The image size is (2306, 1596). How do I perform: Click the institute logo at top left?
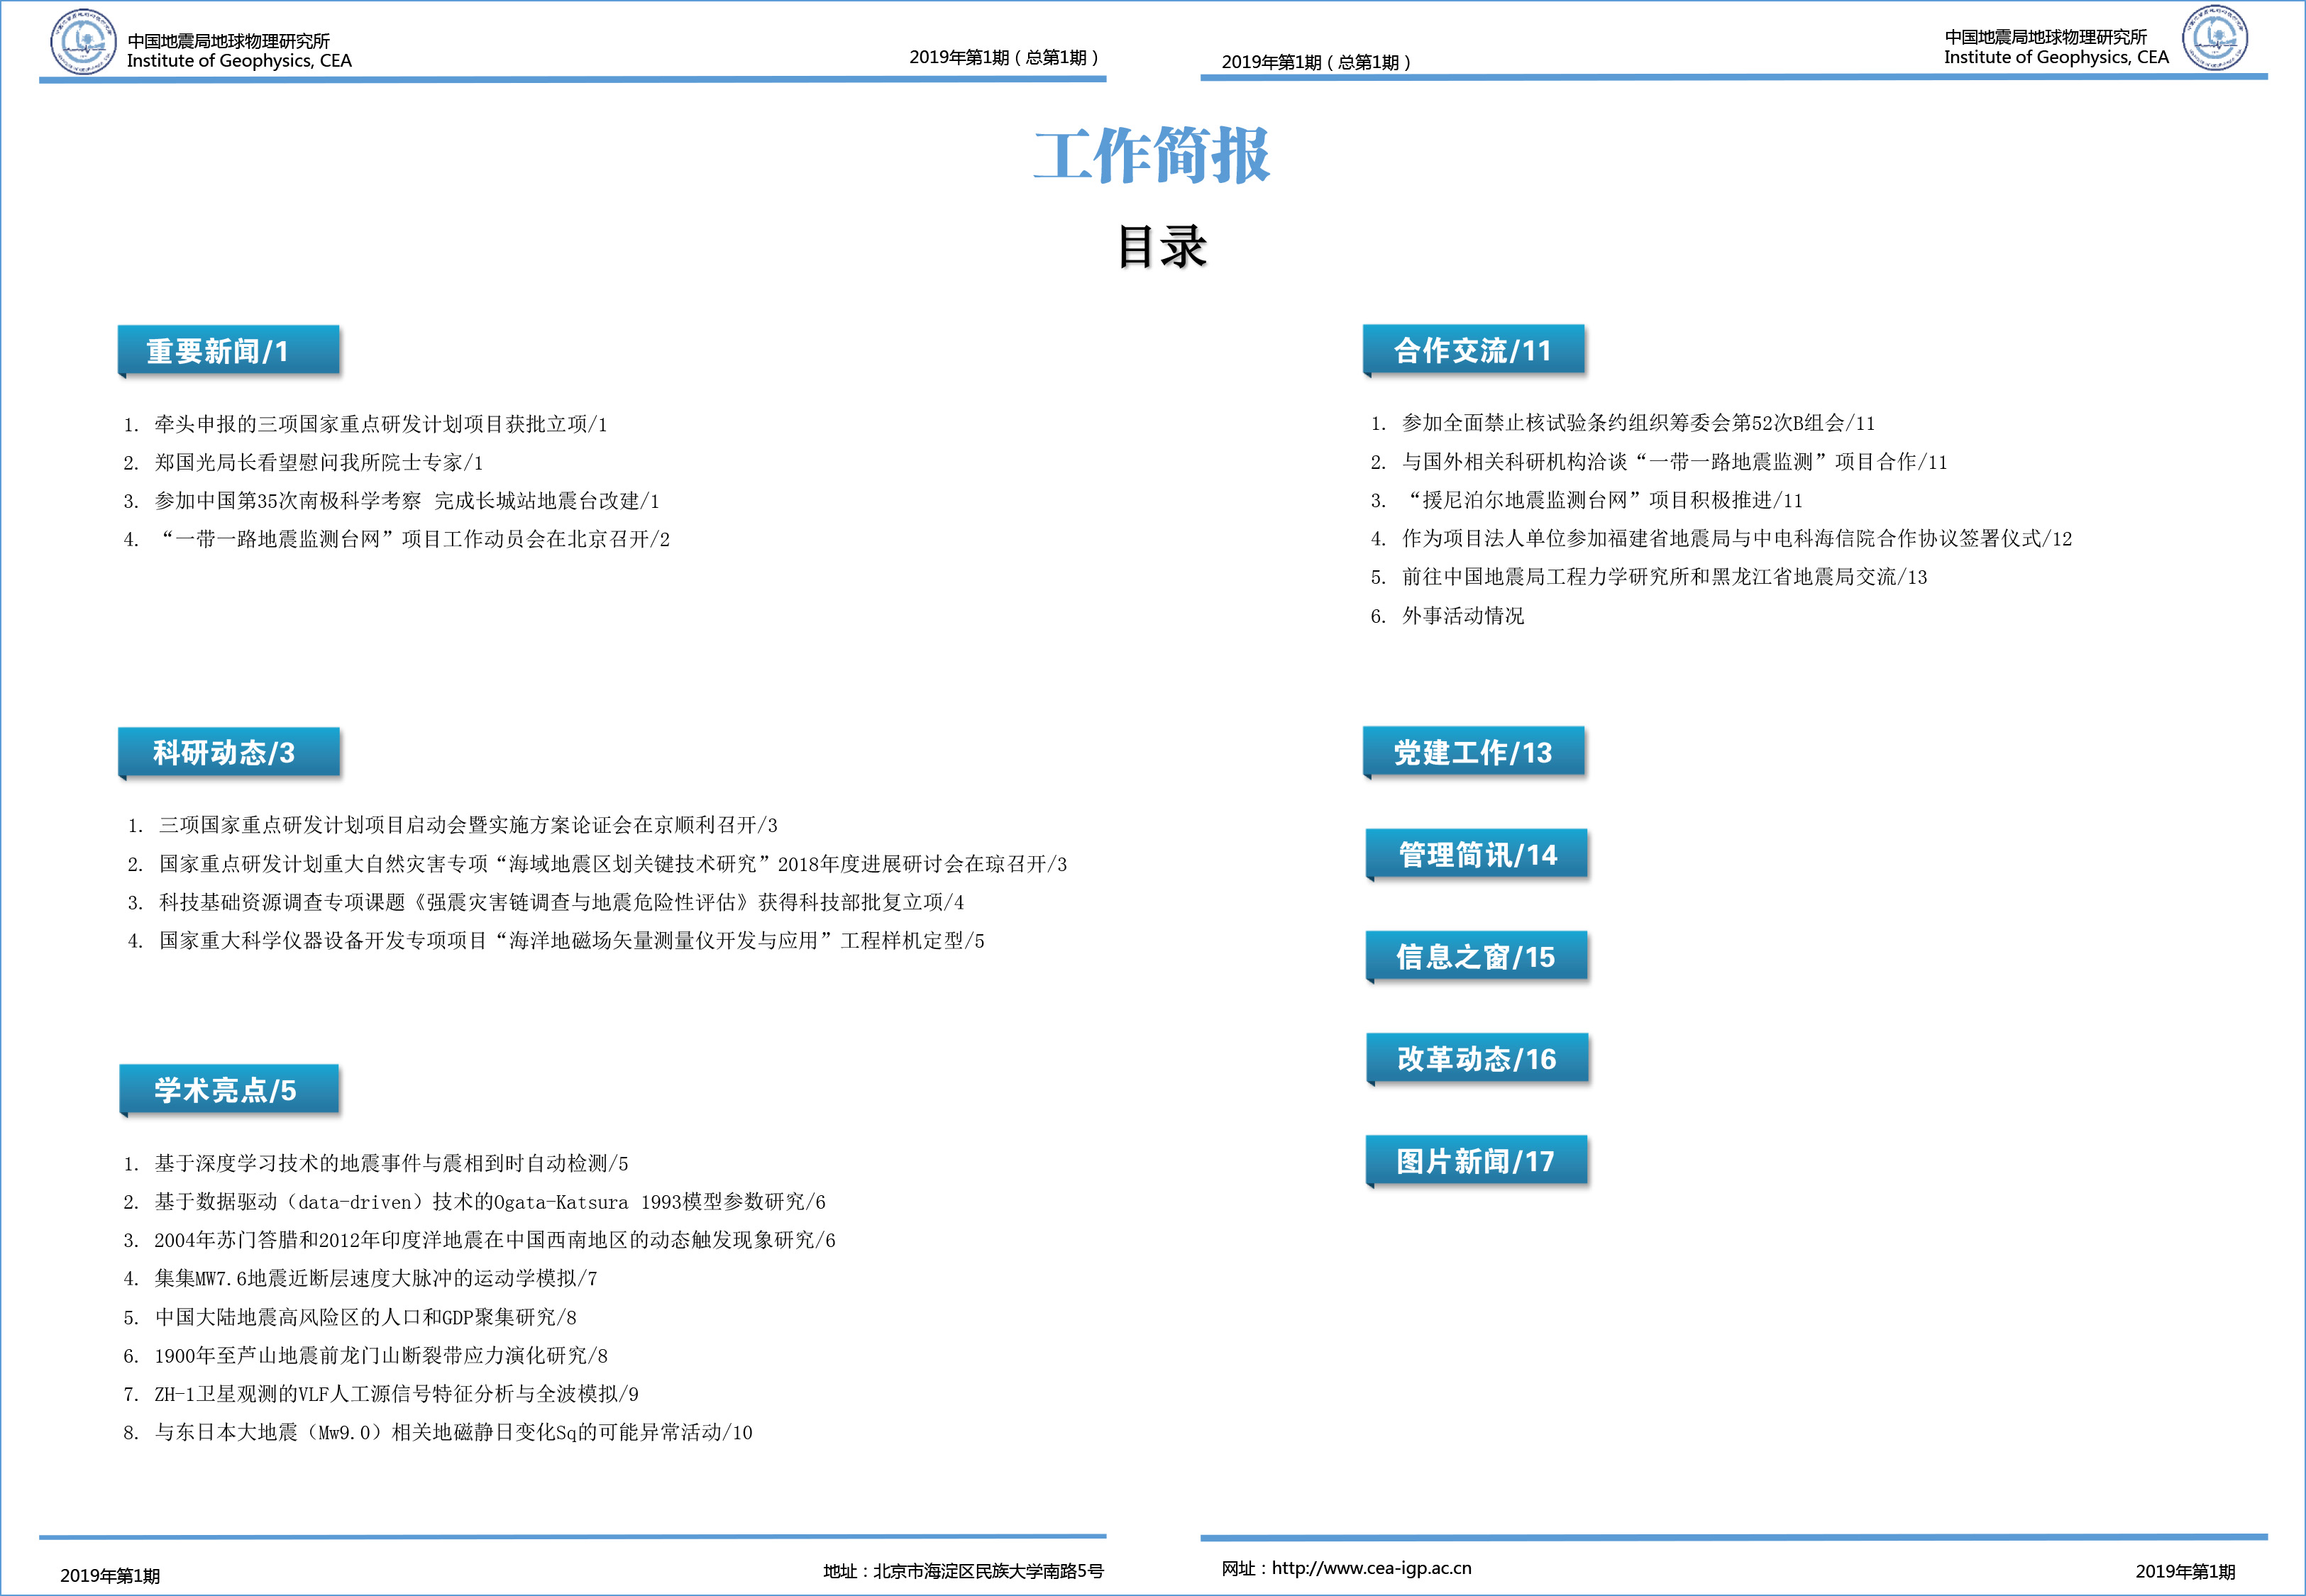[83, 41]
